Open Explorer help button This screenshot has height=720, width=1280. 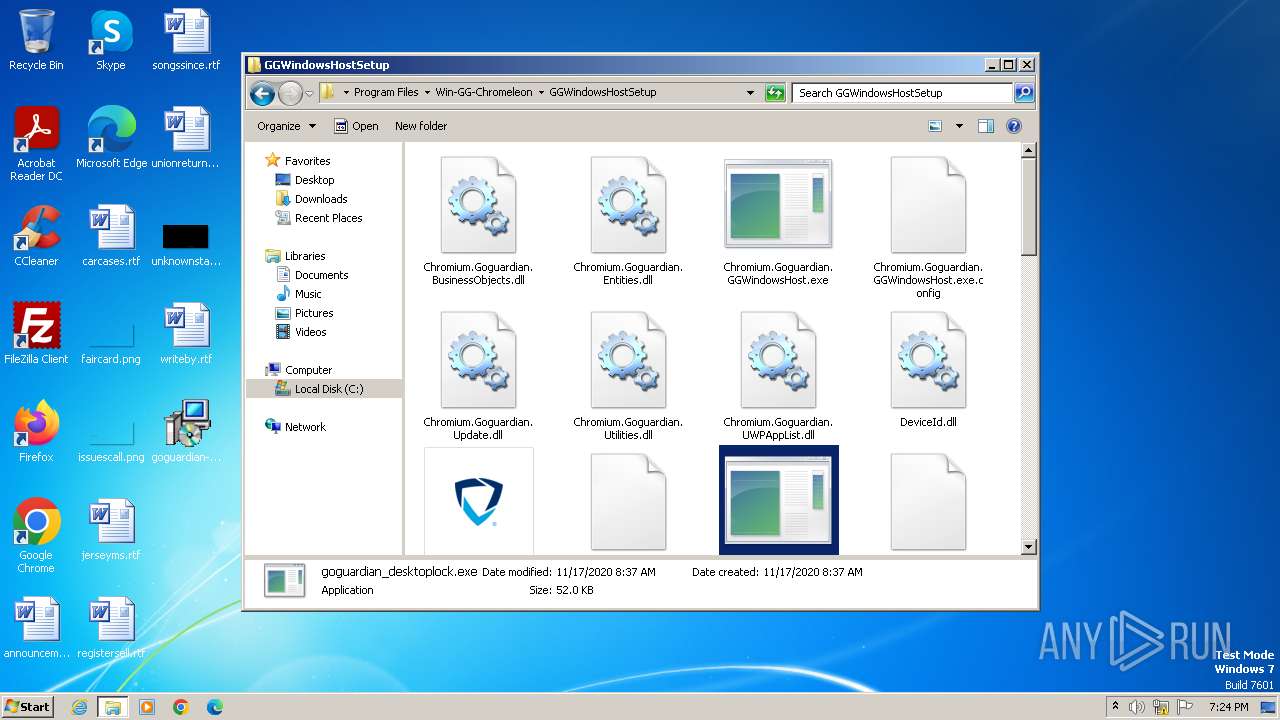1014,126
